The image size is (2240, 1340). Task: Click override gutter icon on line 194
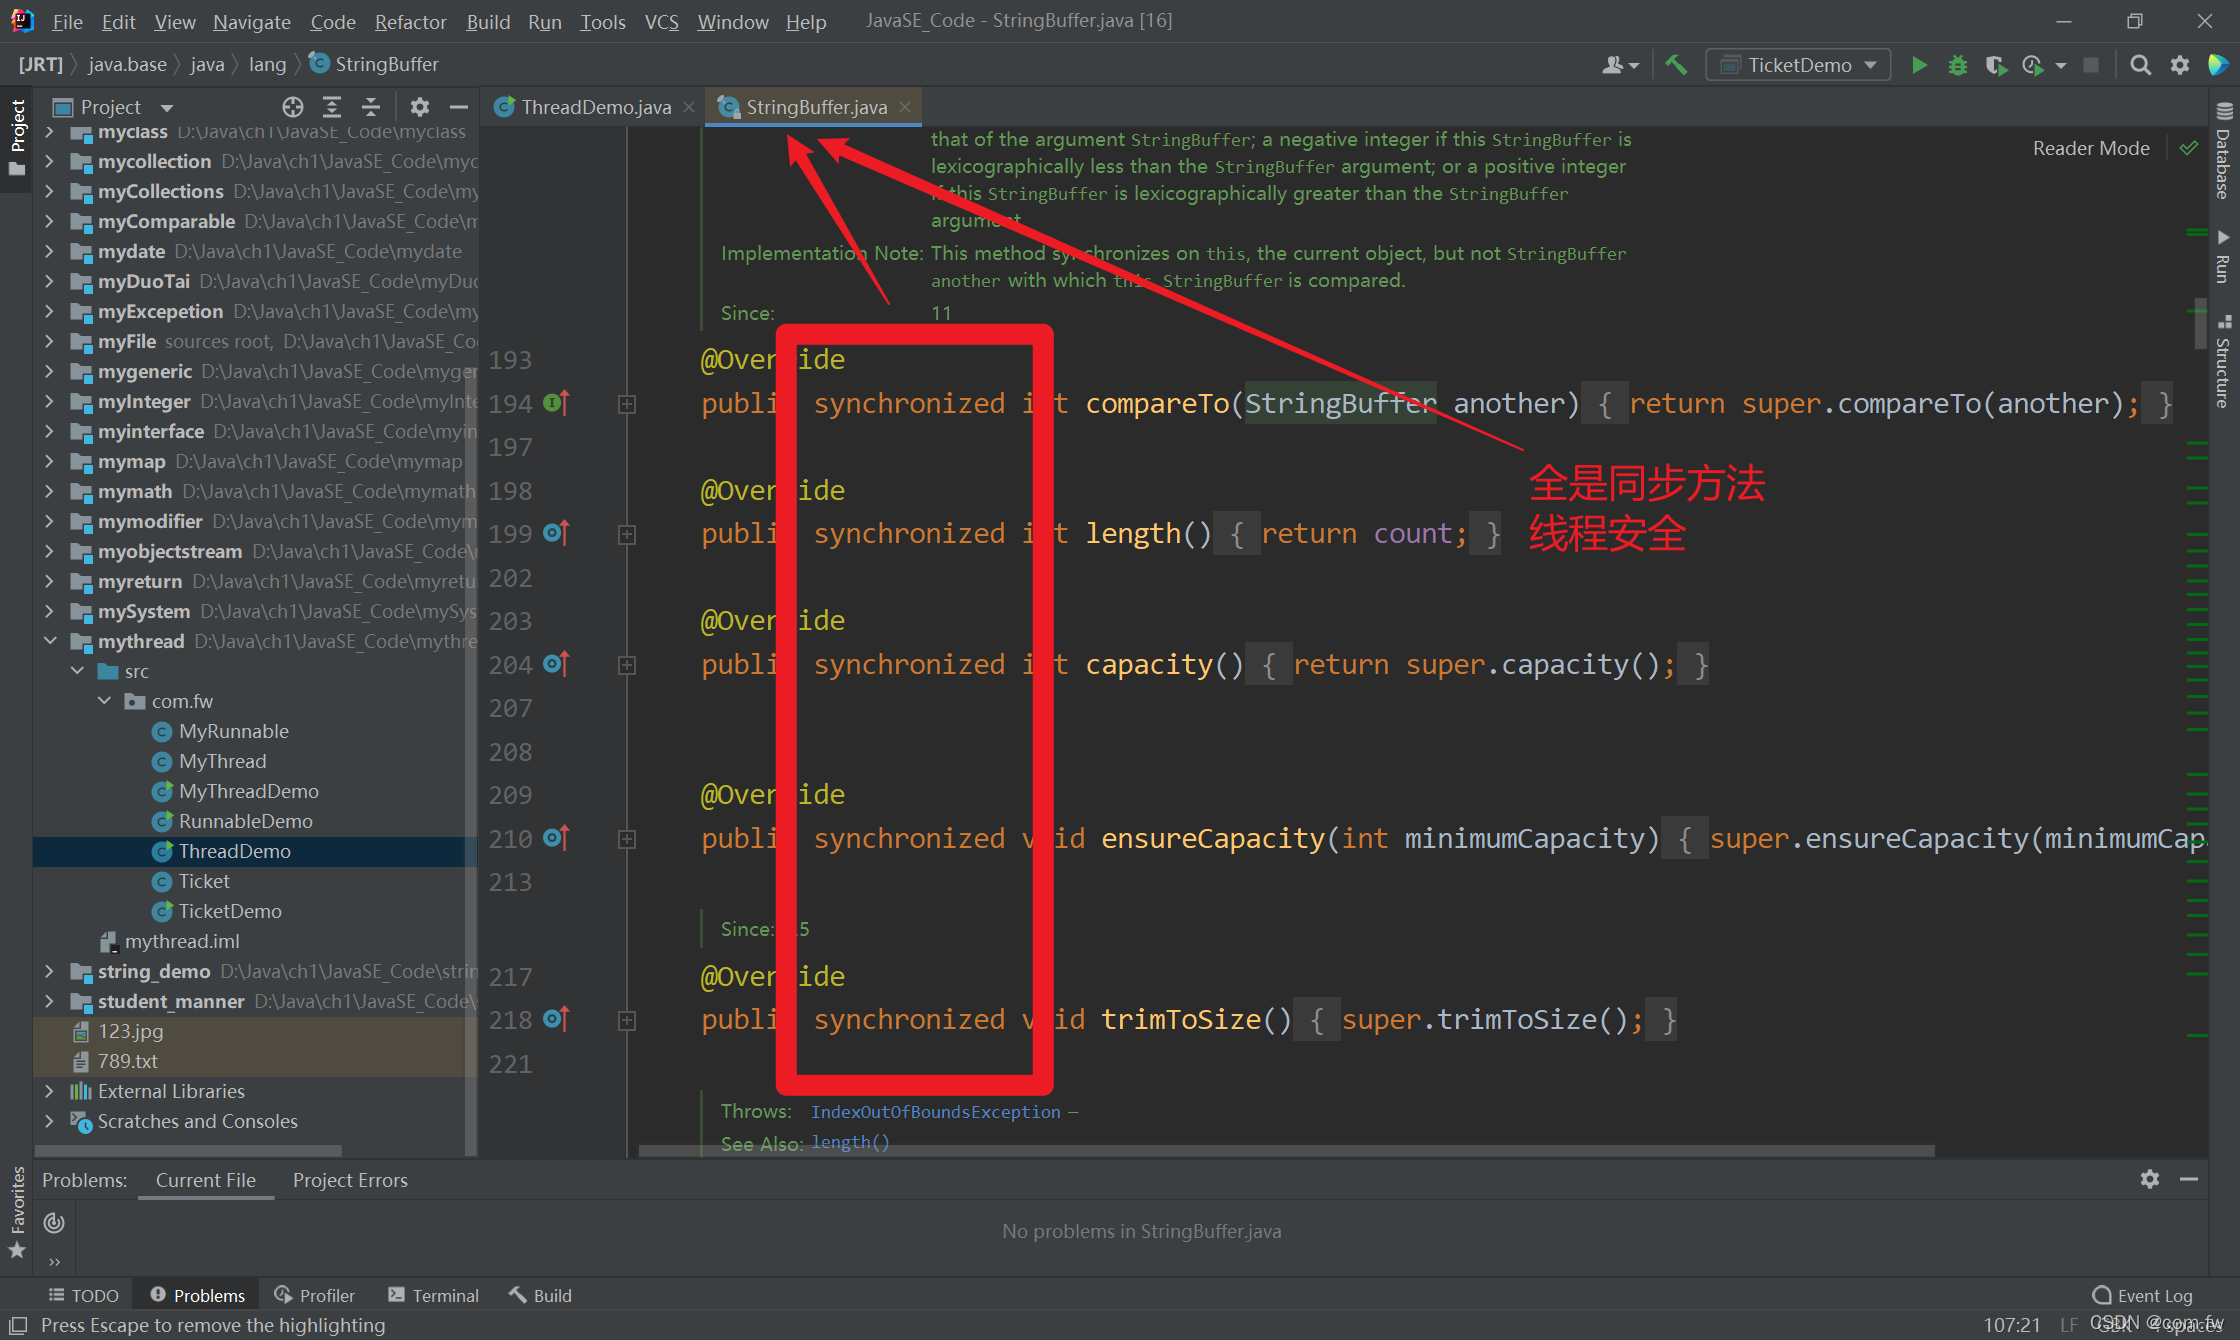pos(556,403)
